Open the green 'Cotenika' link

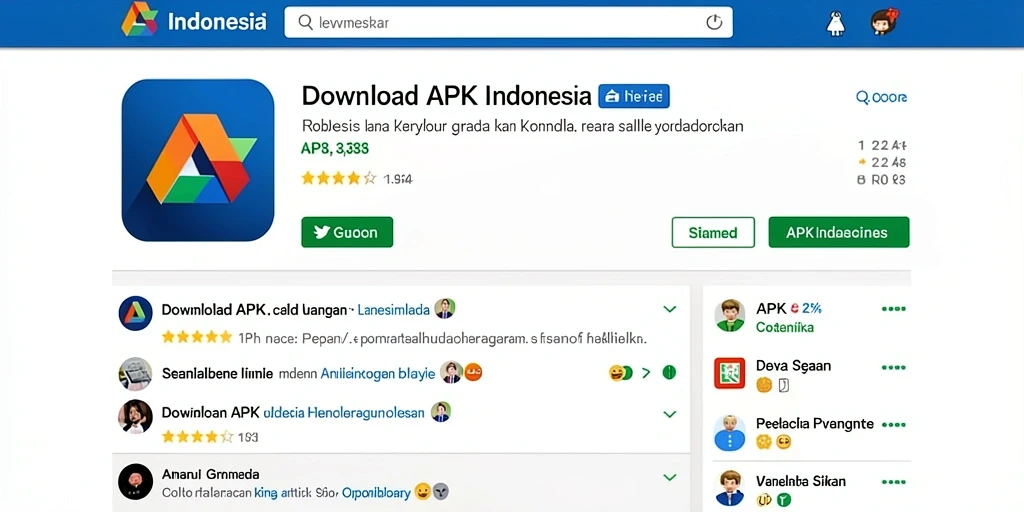[784, 327]
